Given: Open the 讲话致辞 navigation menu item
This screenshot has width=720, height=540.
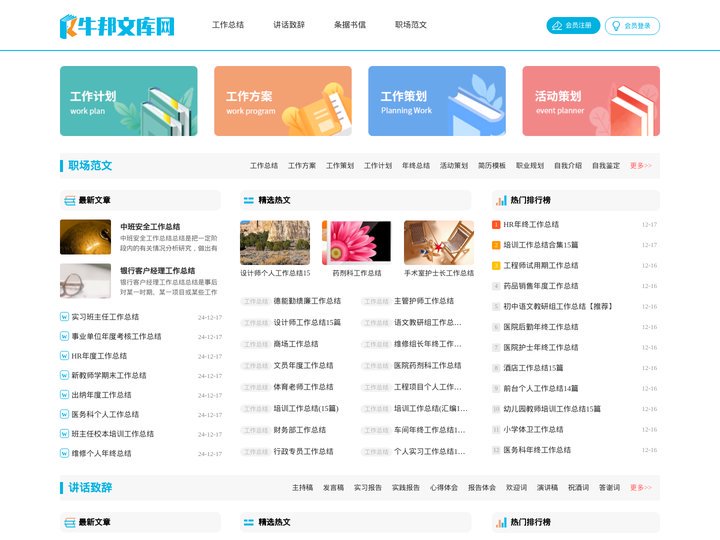Looking at the screenshot, I should click(289, 25).
